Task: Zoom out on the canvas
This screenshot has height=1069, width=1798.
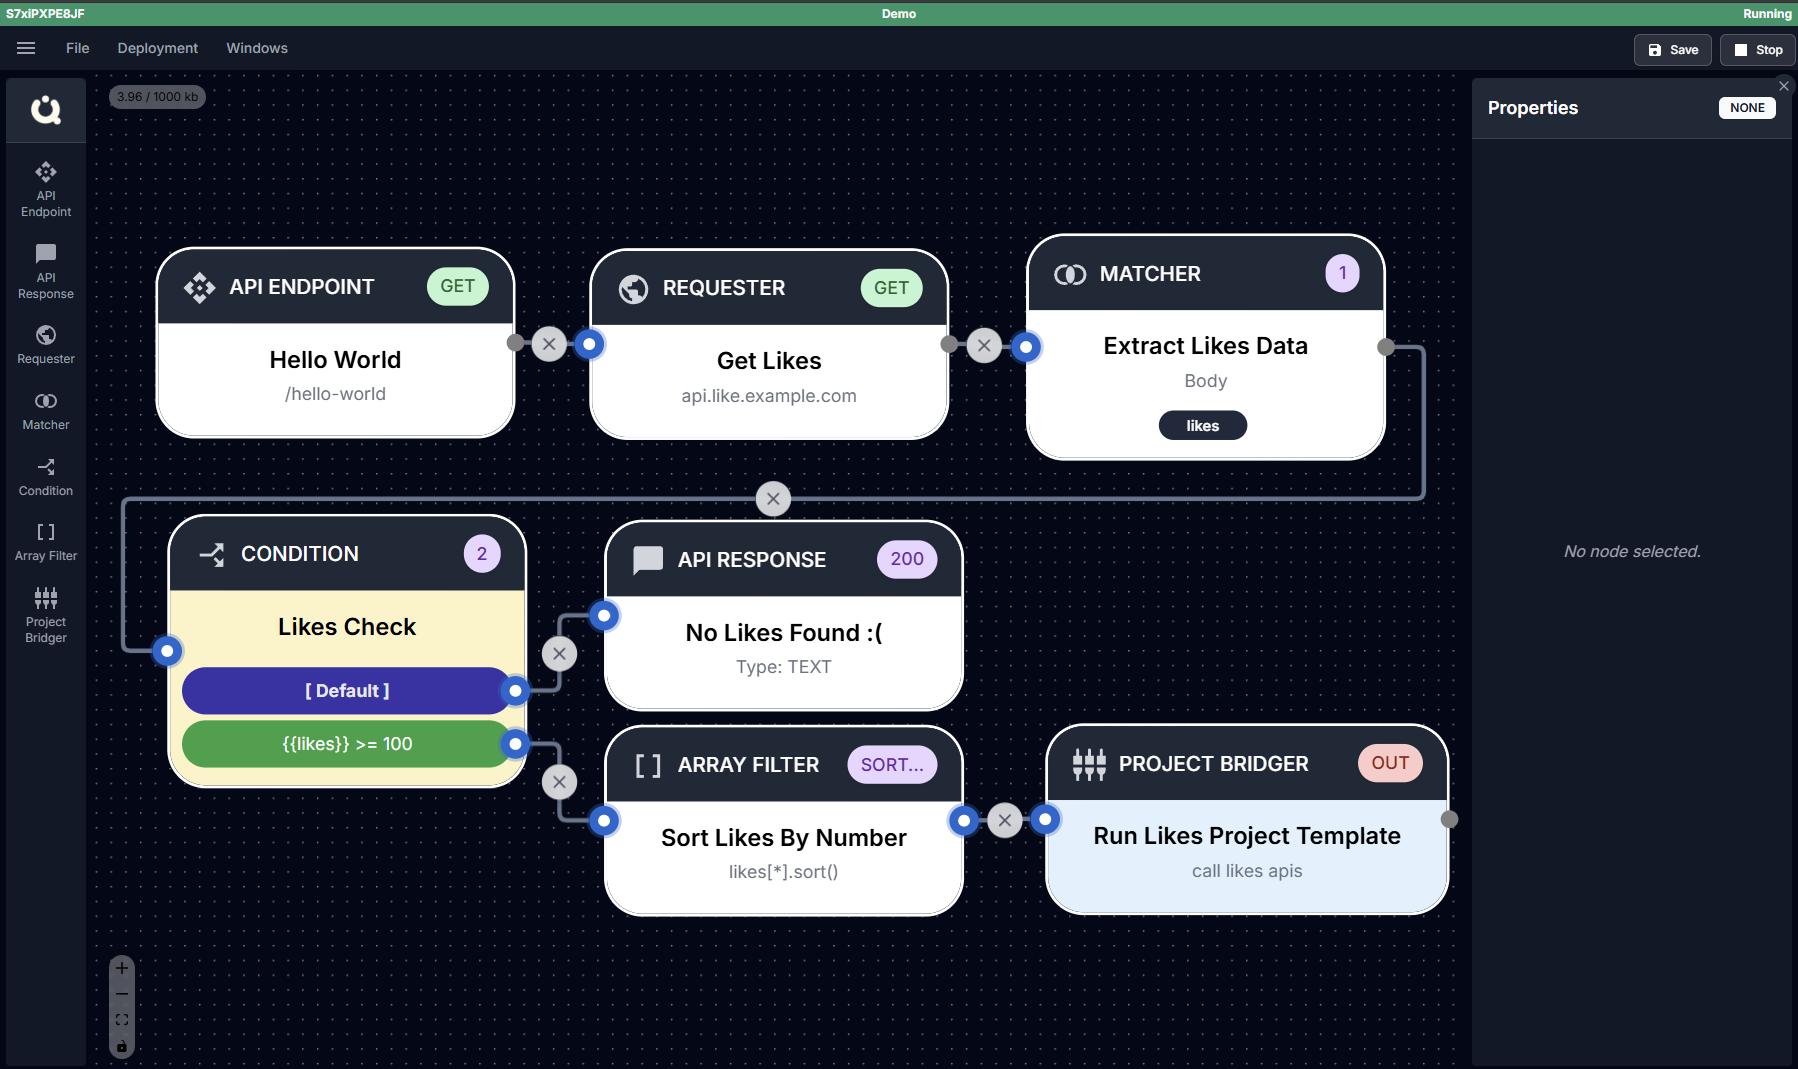Action: point(122,994)
